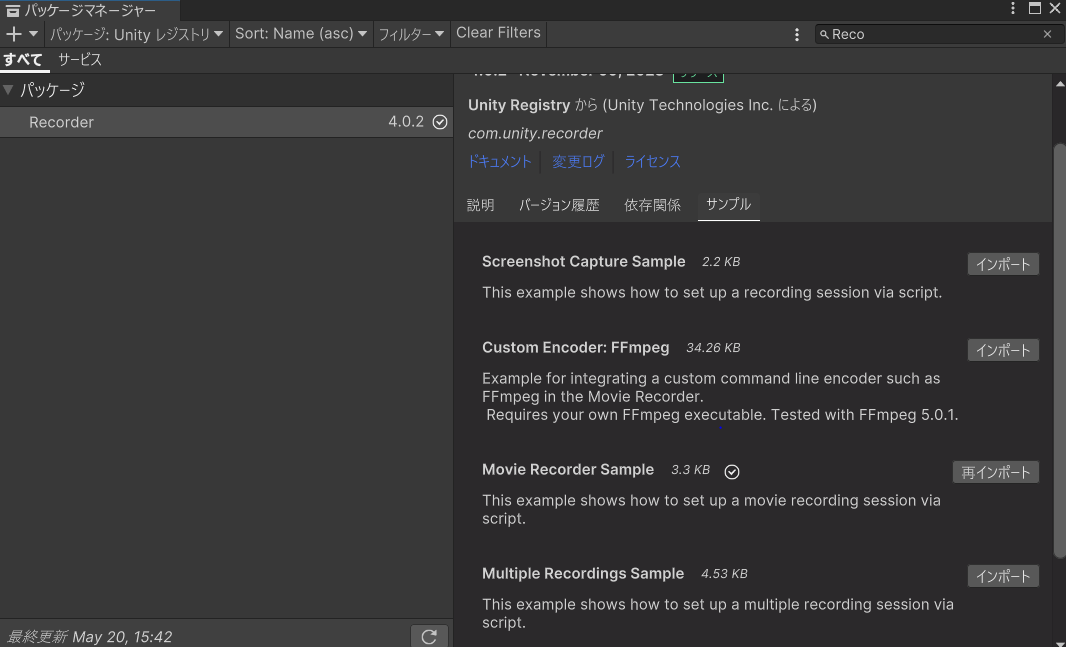Open the フィルター dropdown
The height and width of the screenshot is (647, 1066).
(411, 34)
